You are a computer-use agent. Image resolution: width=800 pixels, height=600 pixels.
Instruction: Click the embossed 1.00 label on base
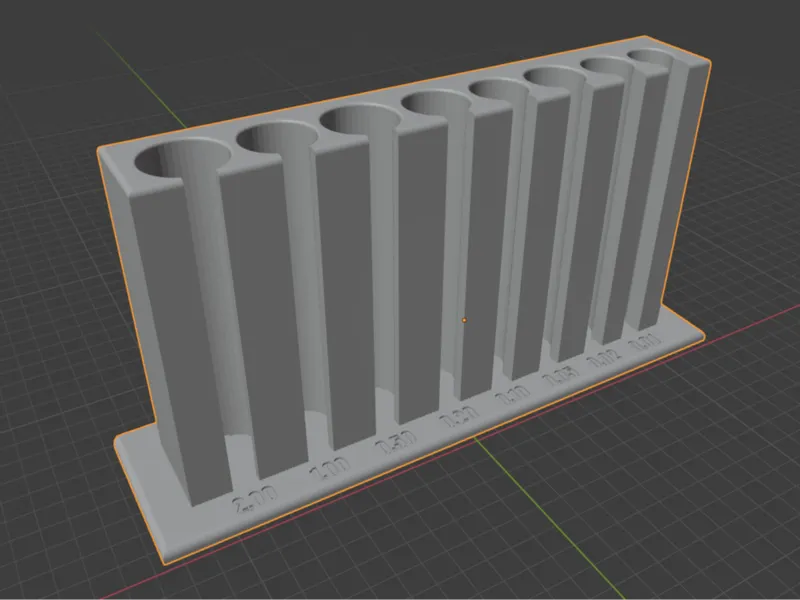coord(330,468)
